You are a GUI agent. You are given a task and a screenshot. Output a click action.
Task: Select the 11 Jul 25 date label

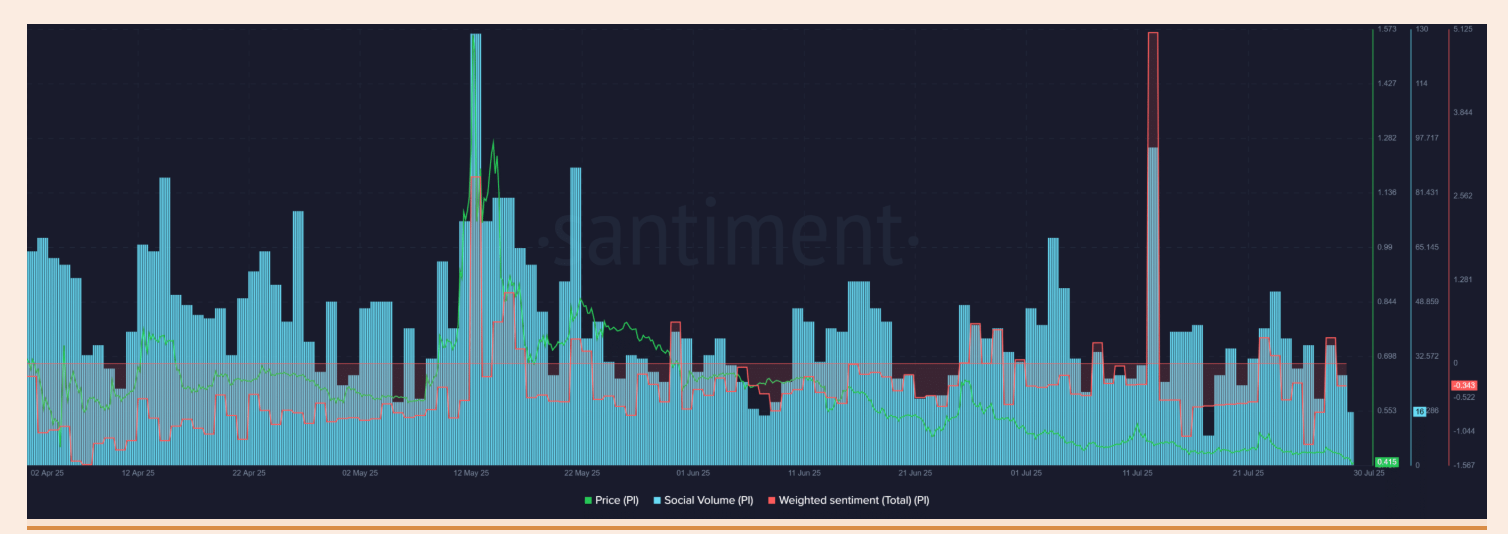(x=1138, y=473)
